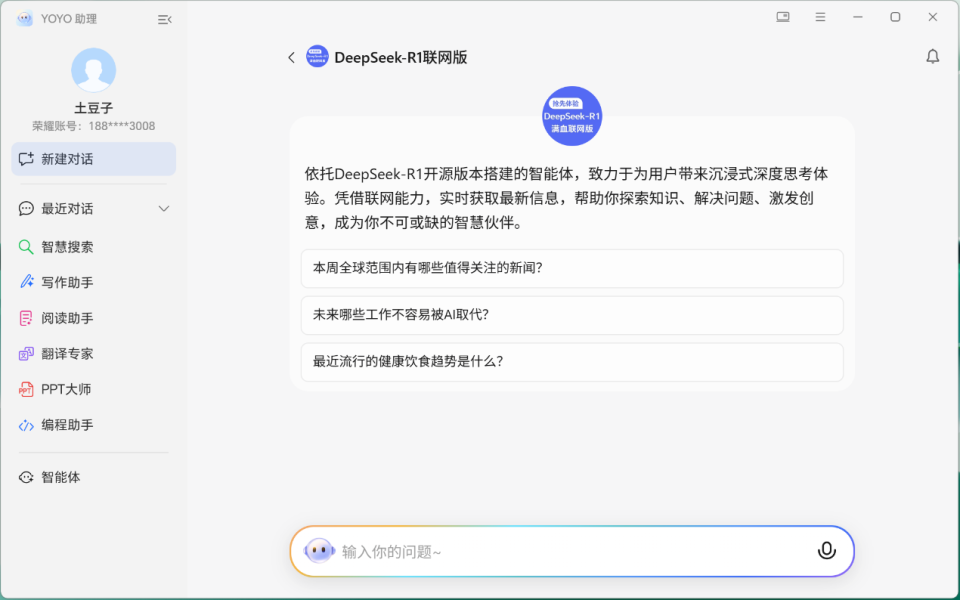Screen dimensions: 960x600
Task: Click the smart search magnifier icon
Action: (26, 247)
